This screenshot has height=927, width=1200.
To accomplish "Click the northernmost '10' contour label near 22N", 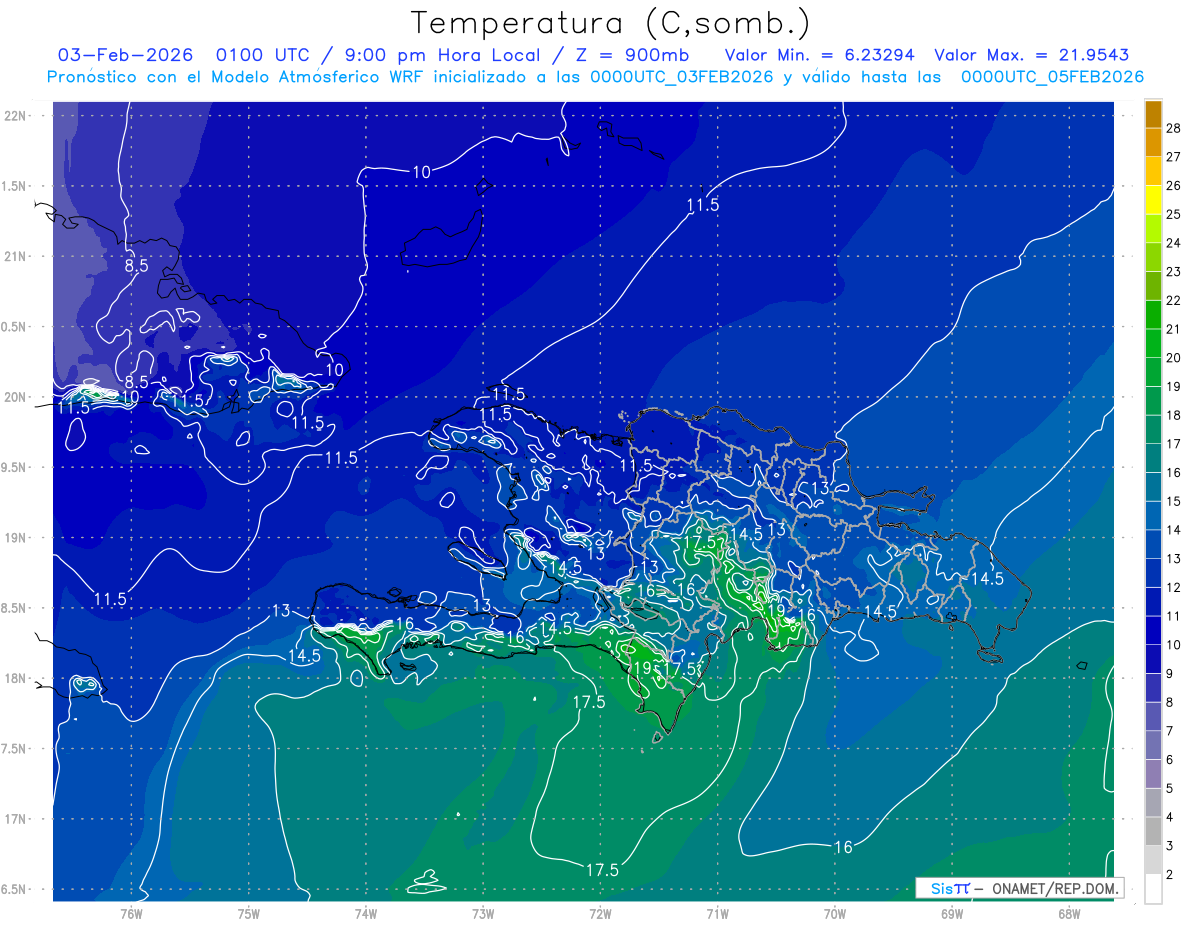I will [421, 172].
